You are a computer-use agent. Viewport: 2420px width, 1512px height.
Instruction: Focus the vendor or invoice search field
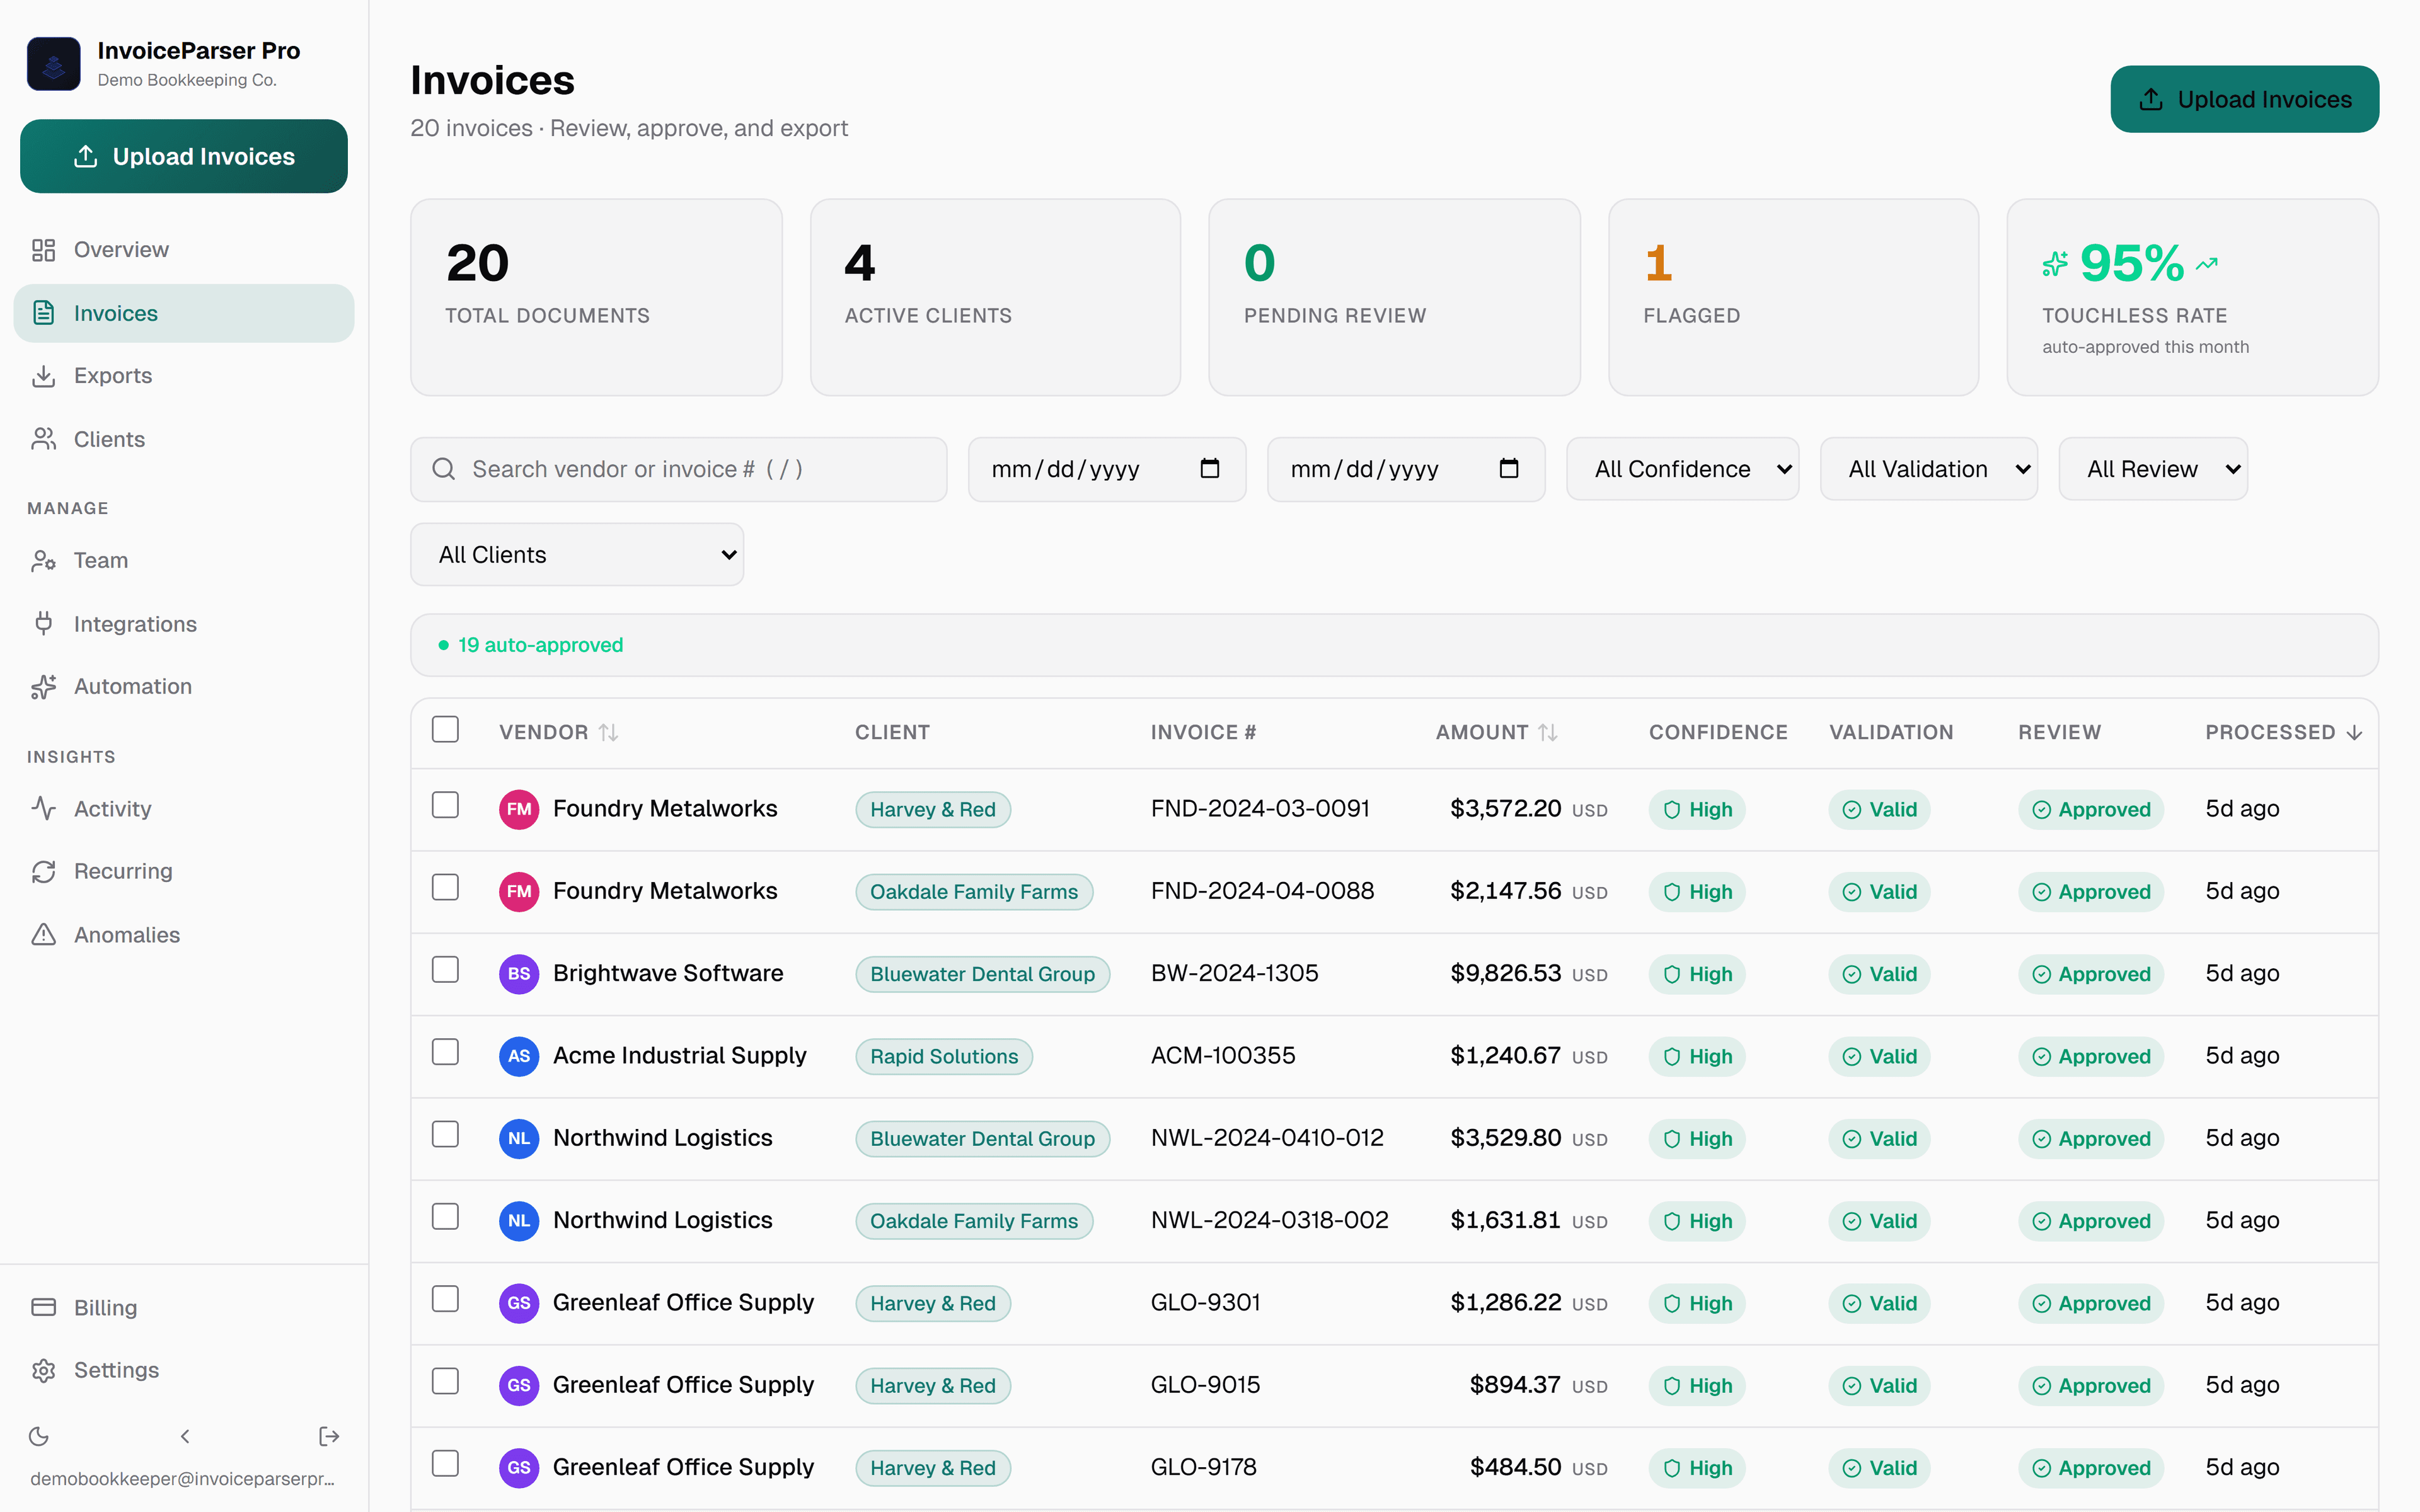679,469
